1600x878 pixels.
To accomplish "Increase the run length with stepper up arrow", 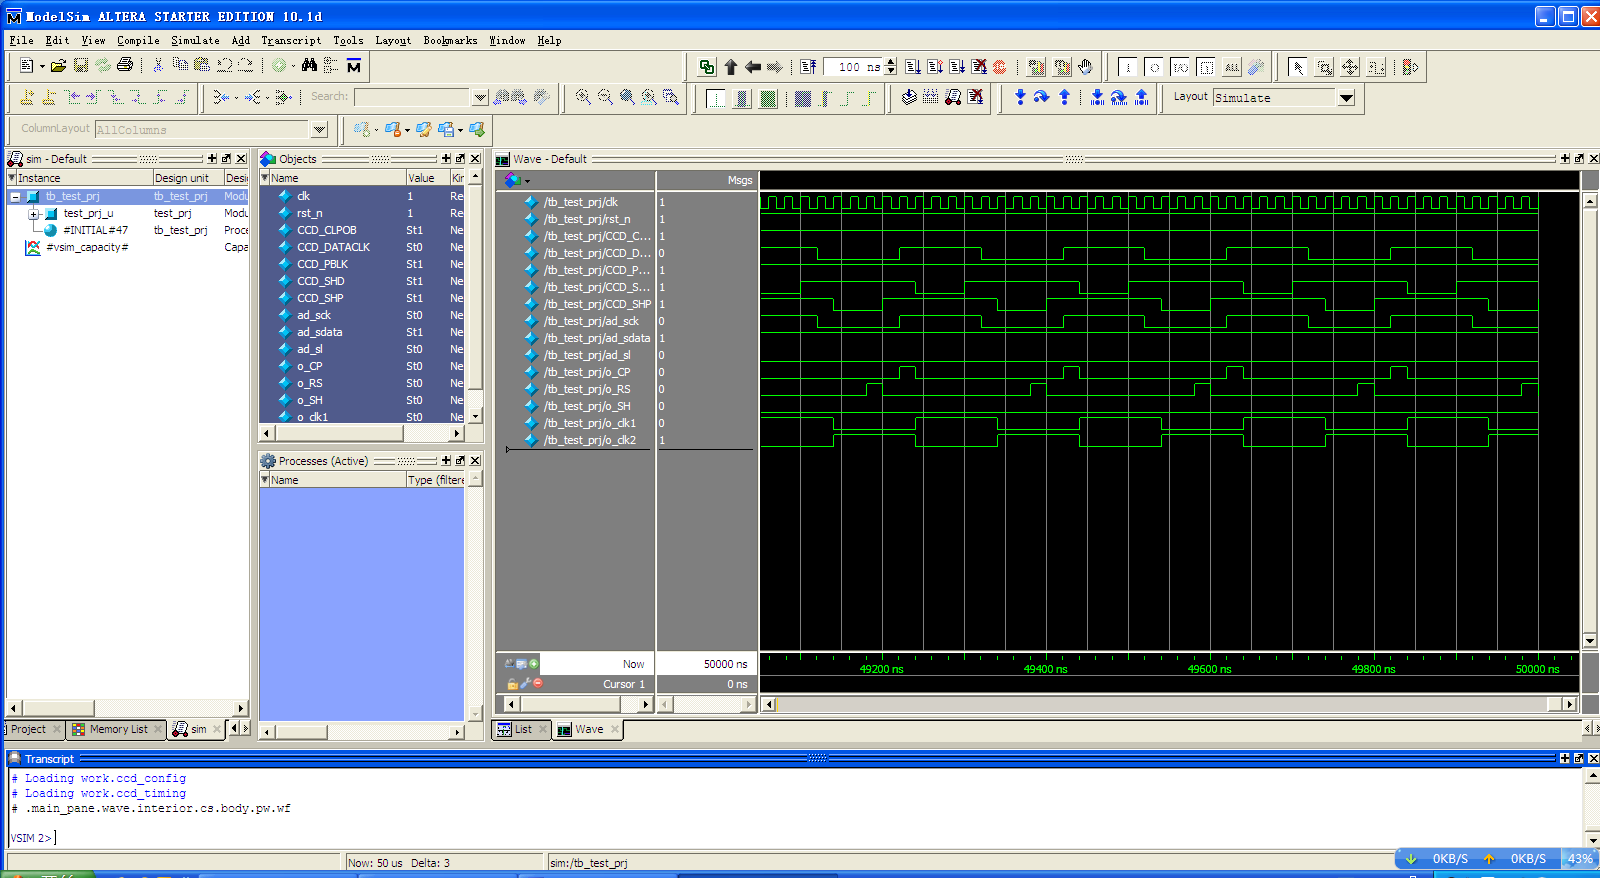I will click(891, 62).
